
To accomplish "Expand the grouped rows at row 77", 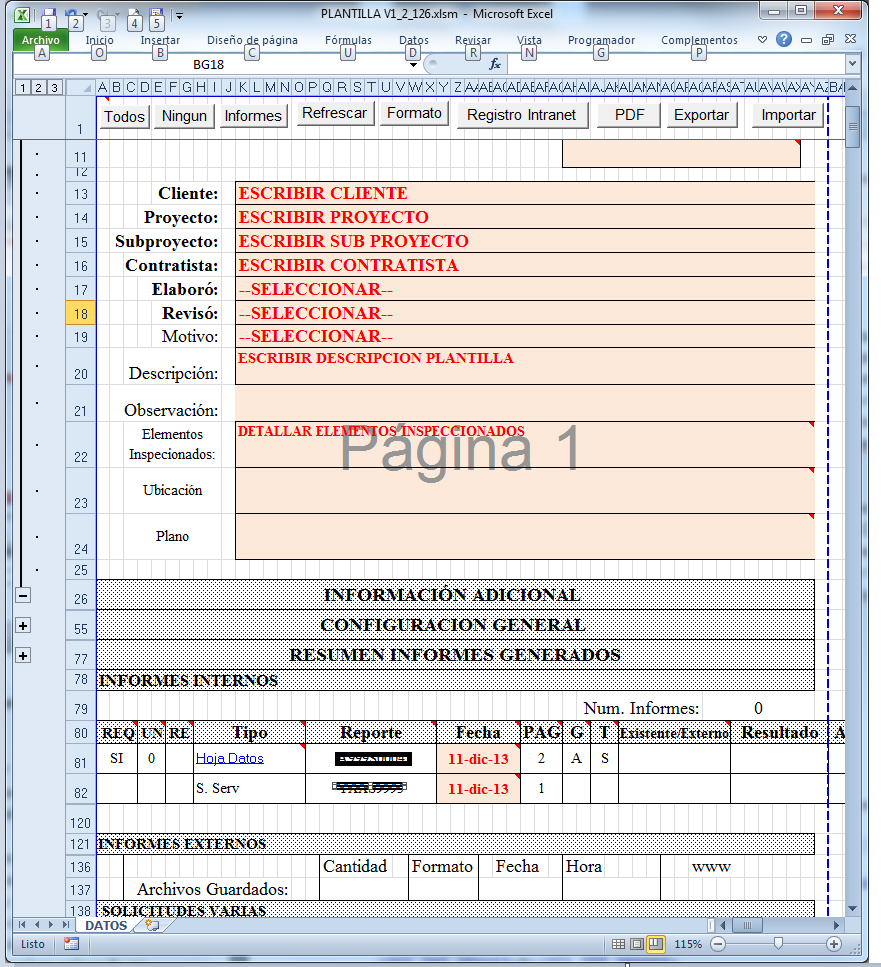I will (x=23, y=656).
